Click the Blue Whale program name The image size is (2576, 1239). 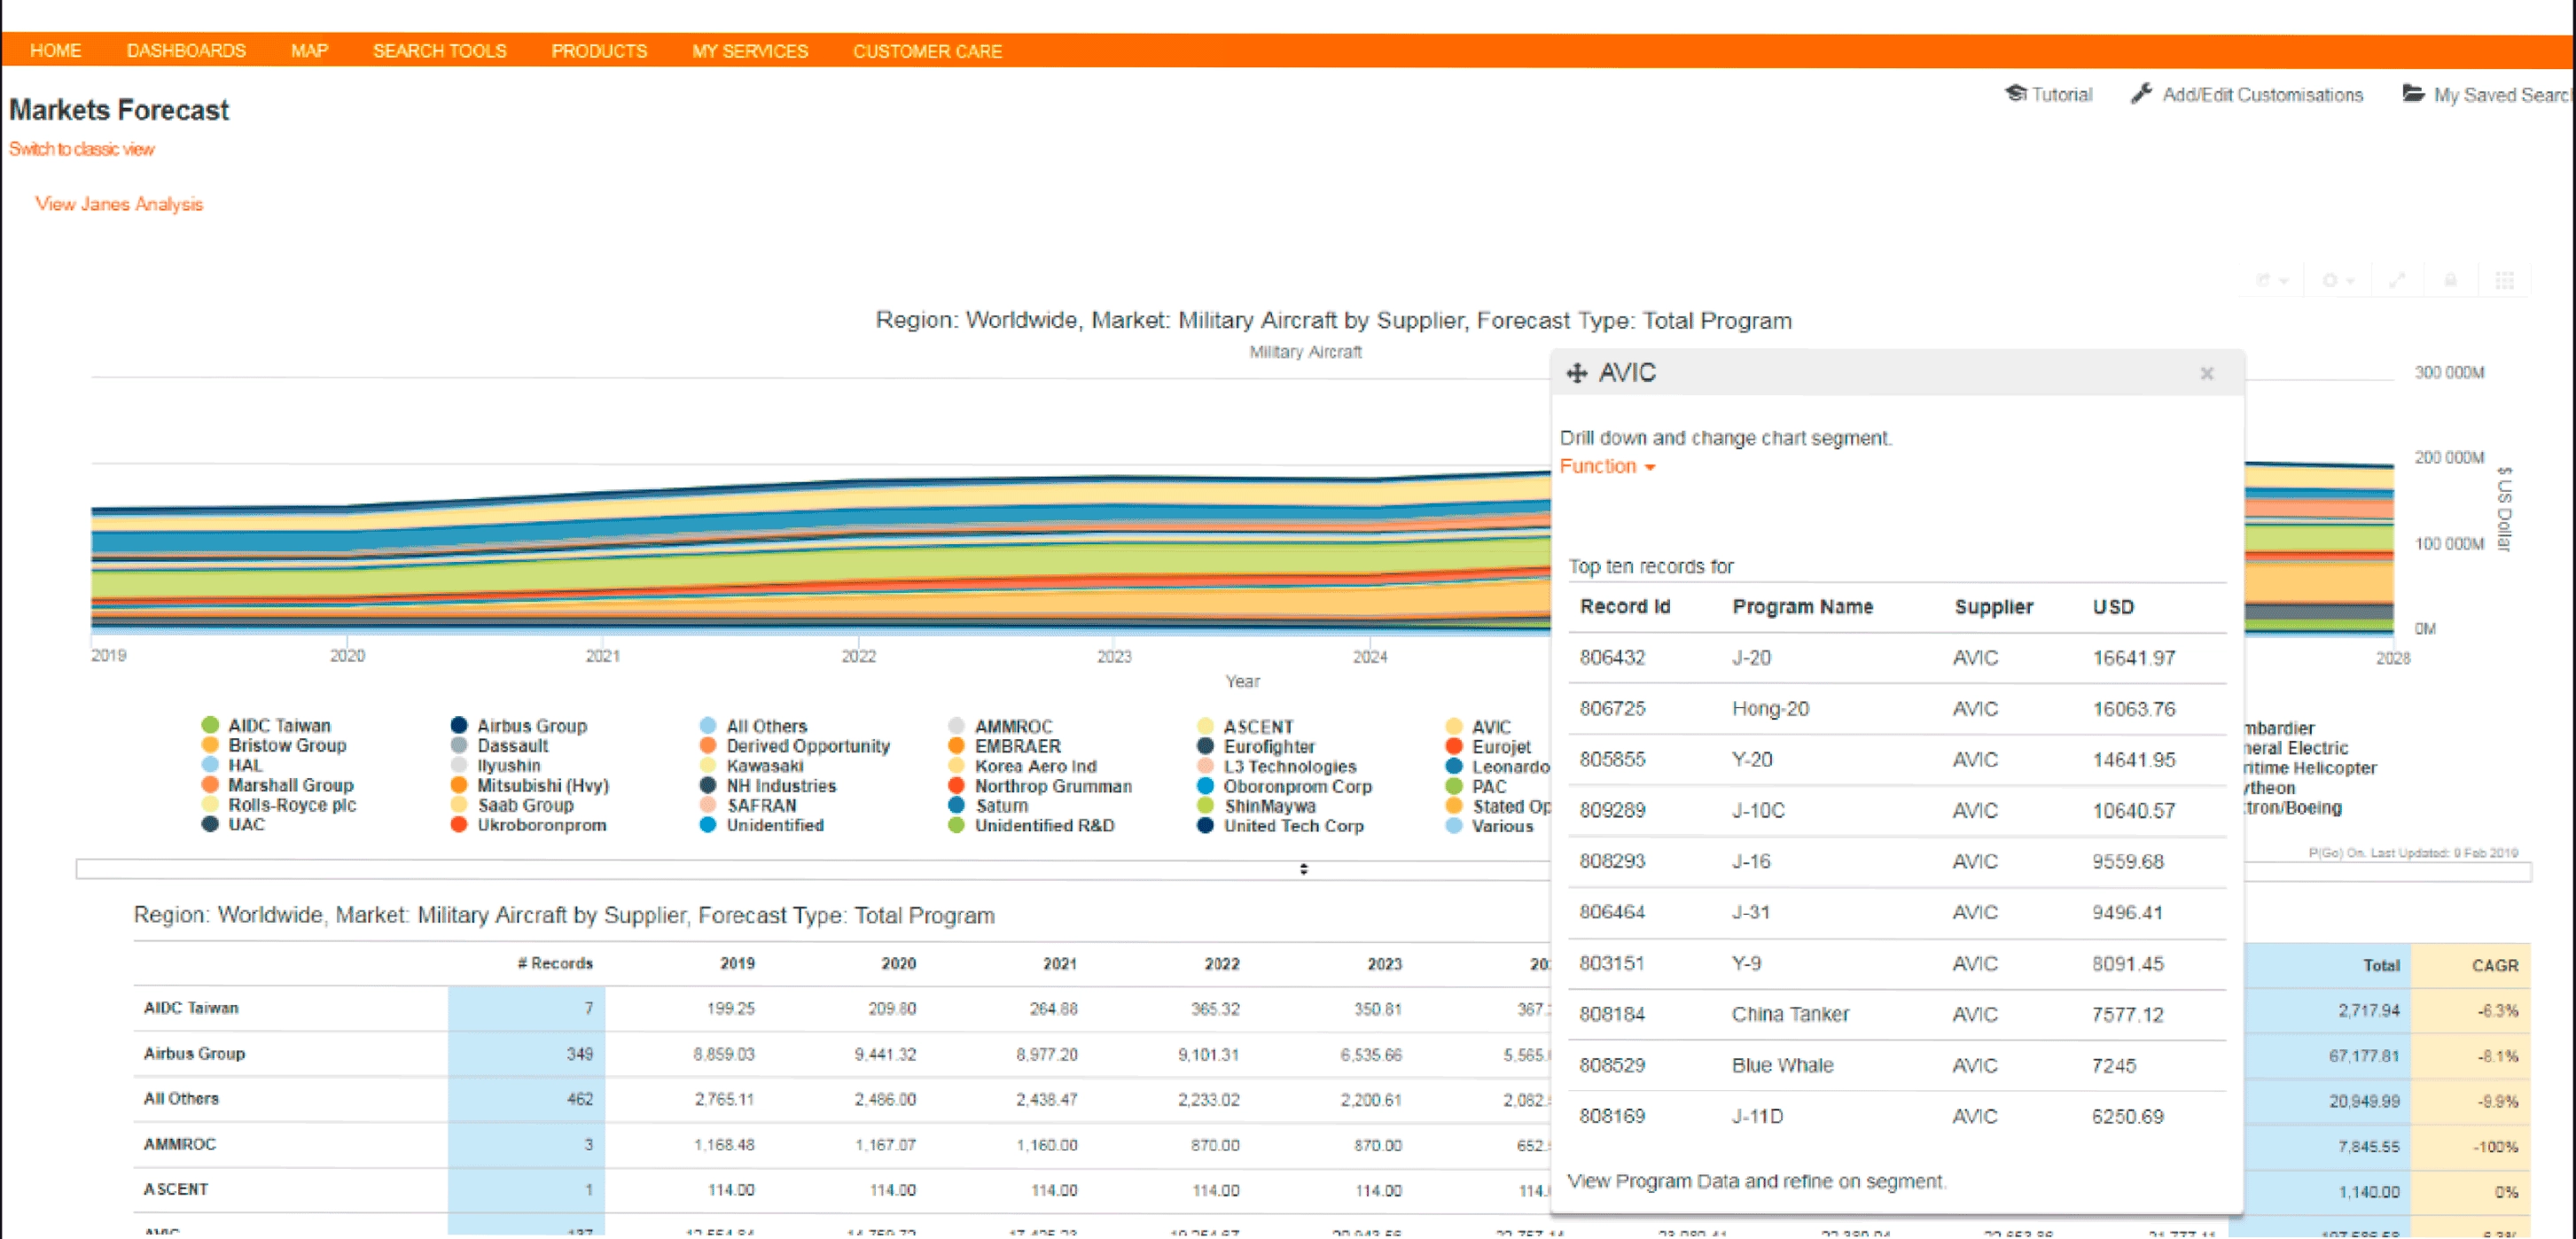1782,1066
